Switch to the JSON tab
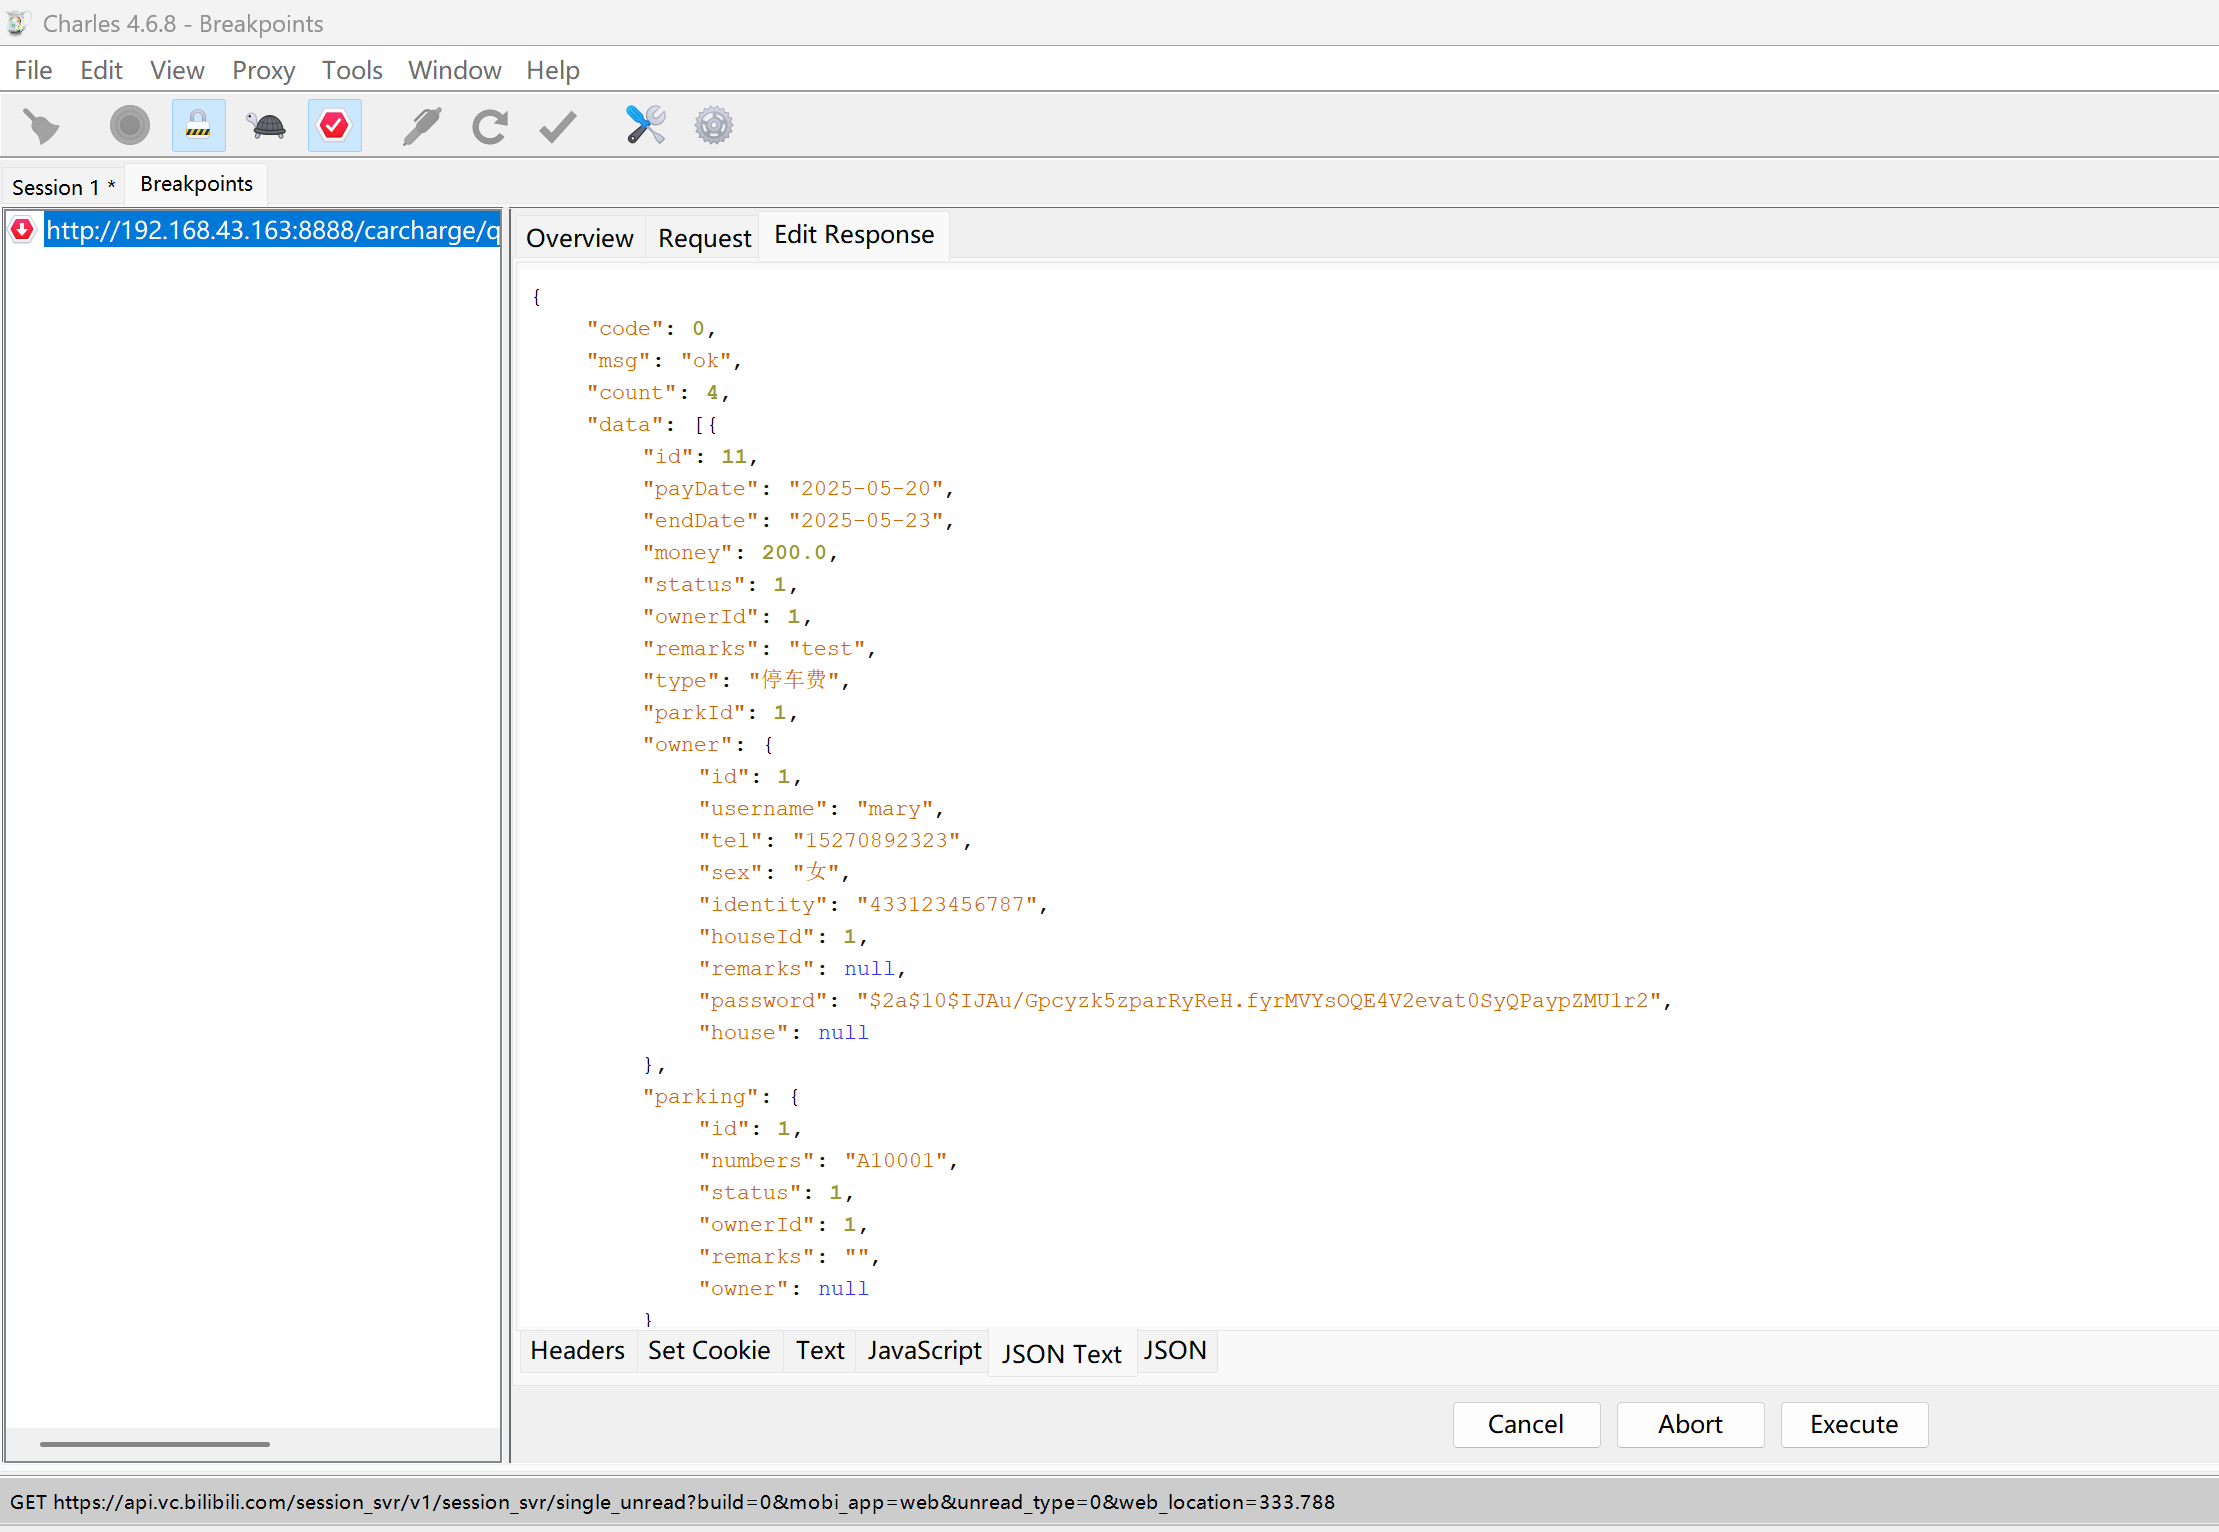 [x=1175, y=1350]
